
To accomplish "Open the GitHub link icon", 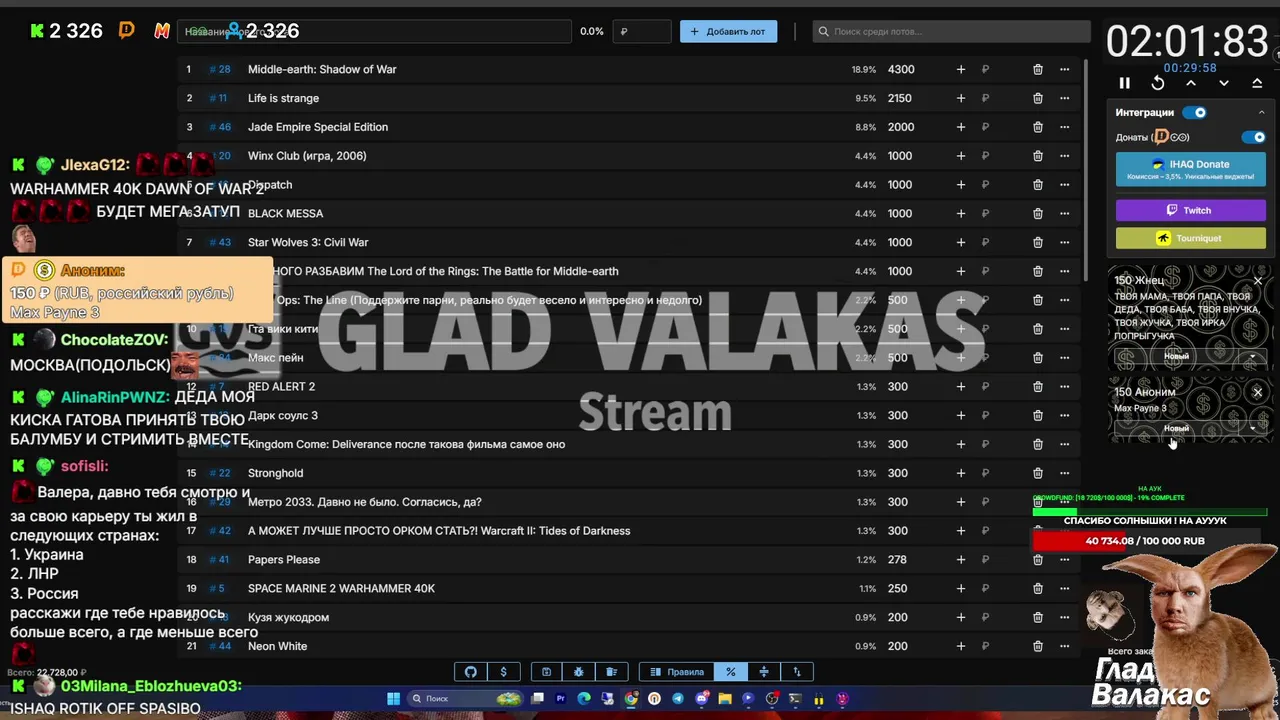I will point(471,672).
